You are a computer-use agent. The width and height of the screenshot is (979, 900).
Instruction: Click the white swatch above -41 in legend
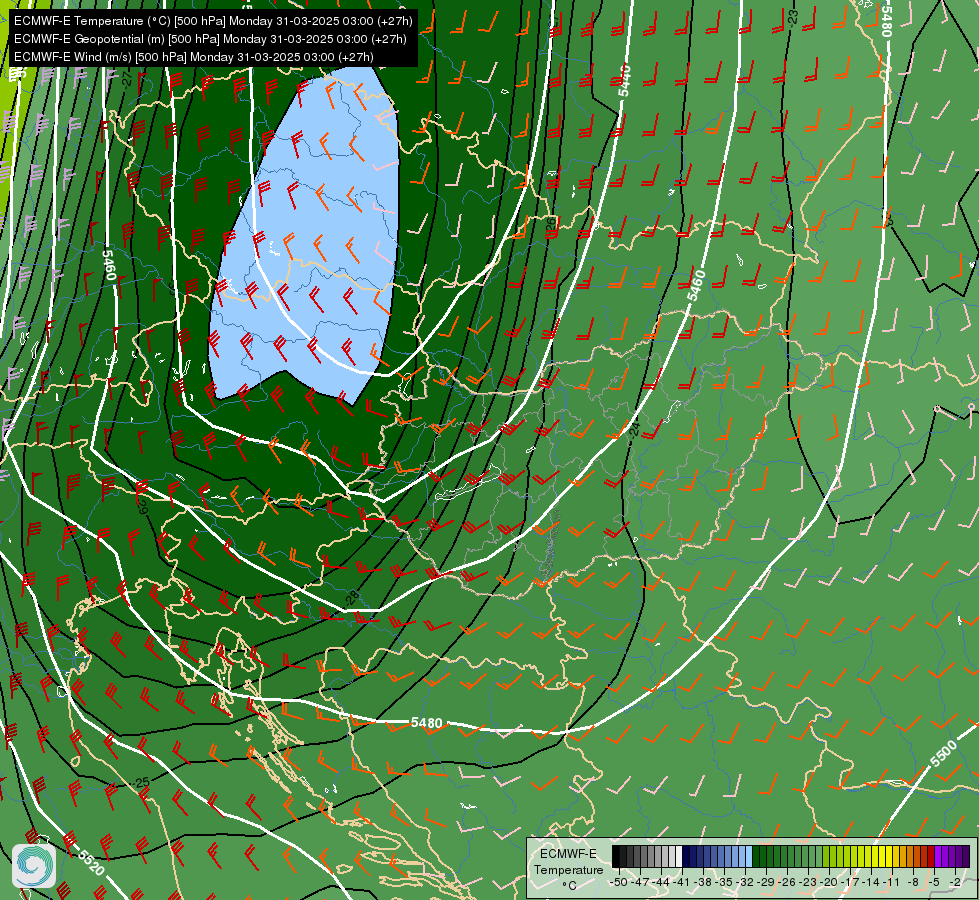[679, 856]
